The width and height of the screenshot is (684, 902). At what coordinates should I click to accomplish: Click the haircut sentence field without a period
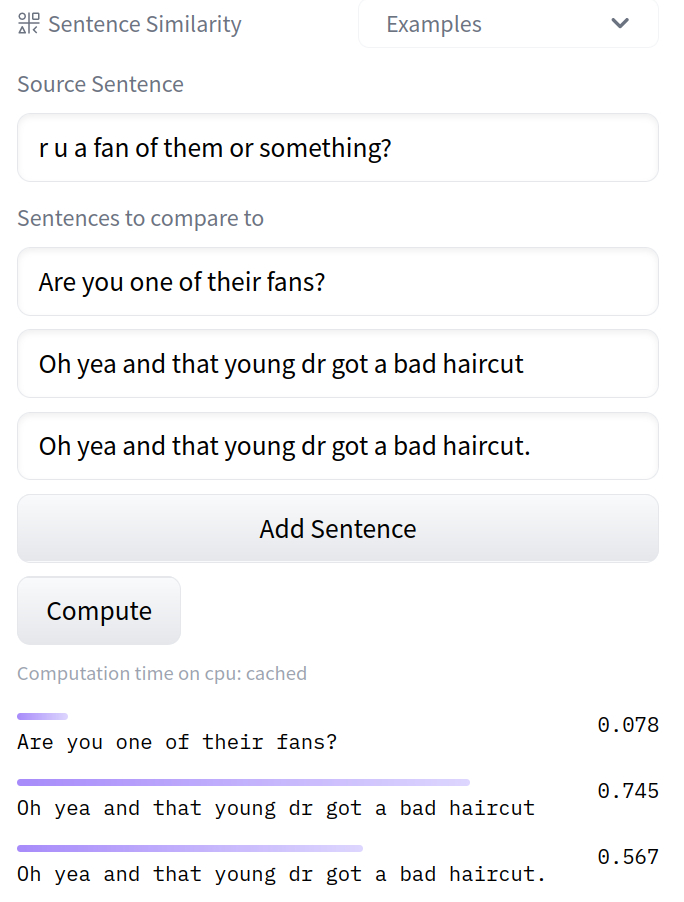(337, 364)
